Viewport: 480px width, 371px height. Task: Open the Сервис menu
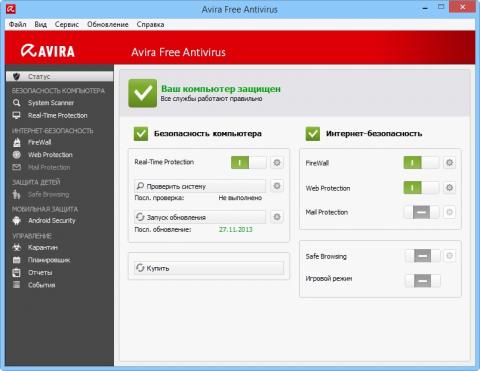pyautogui.click(x=67, y=24)
